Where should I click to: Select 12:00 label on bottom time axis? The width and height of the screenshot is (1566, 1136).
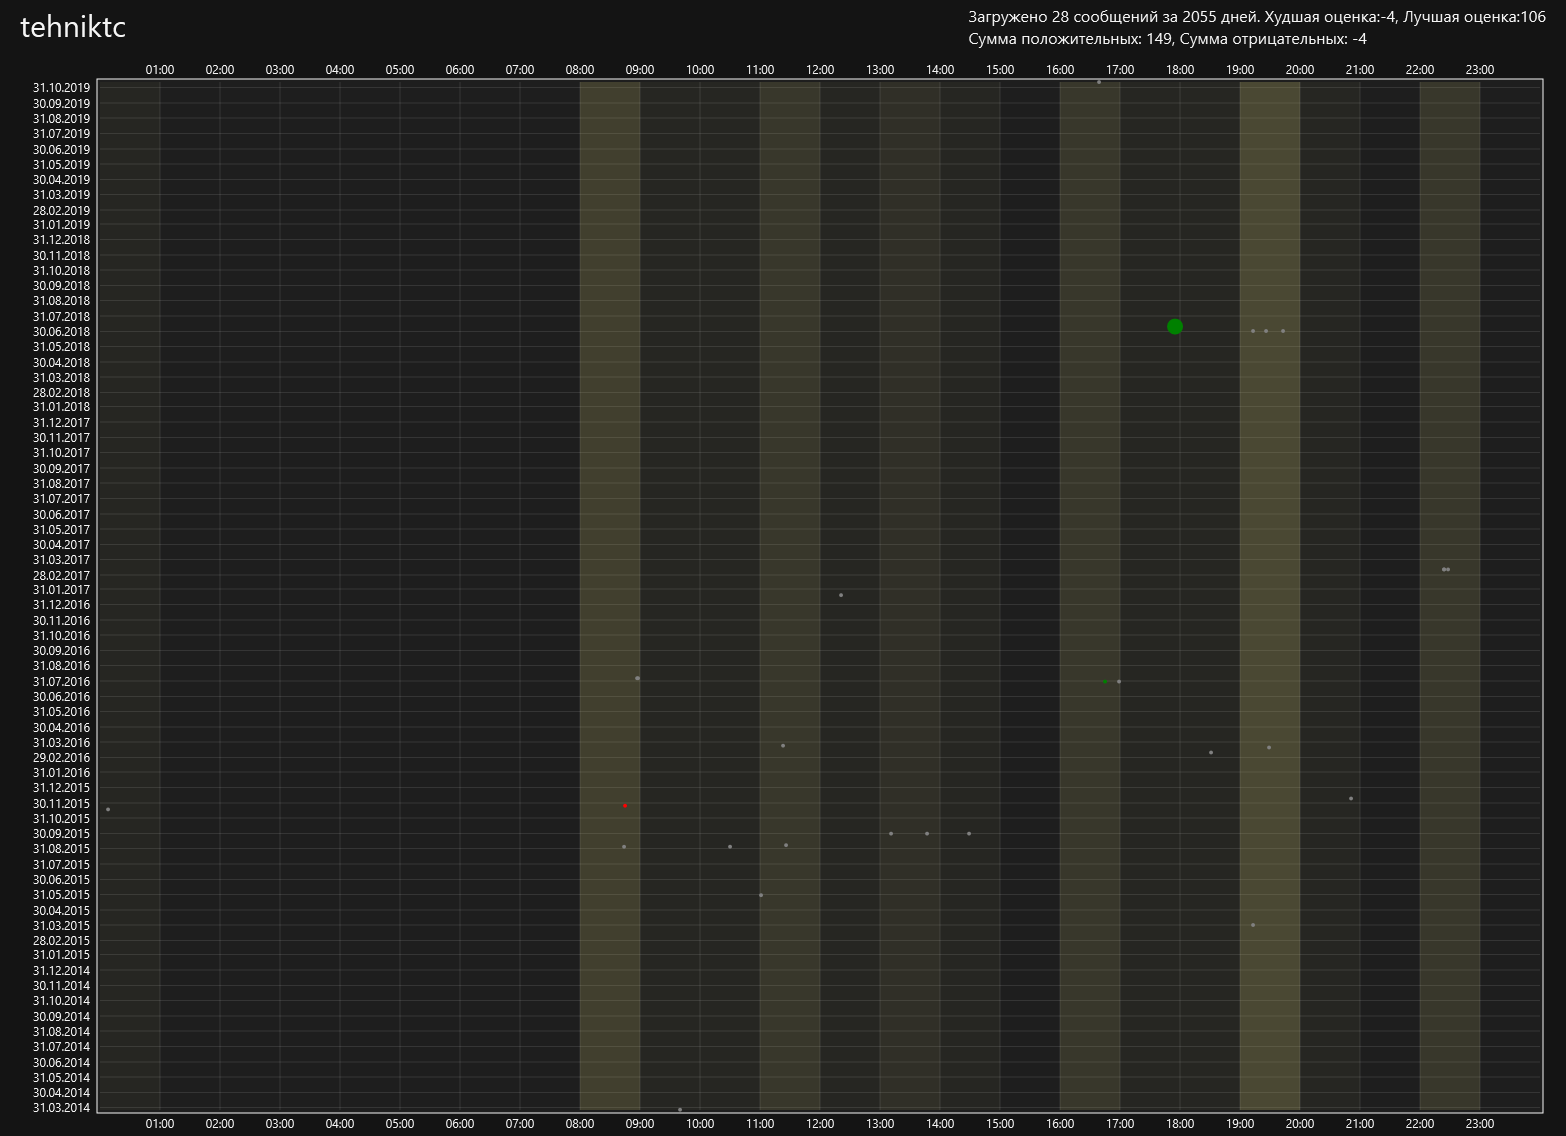click(x=820, y=1124)
